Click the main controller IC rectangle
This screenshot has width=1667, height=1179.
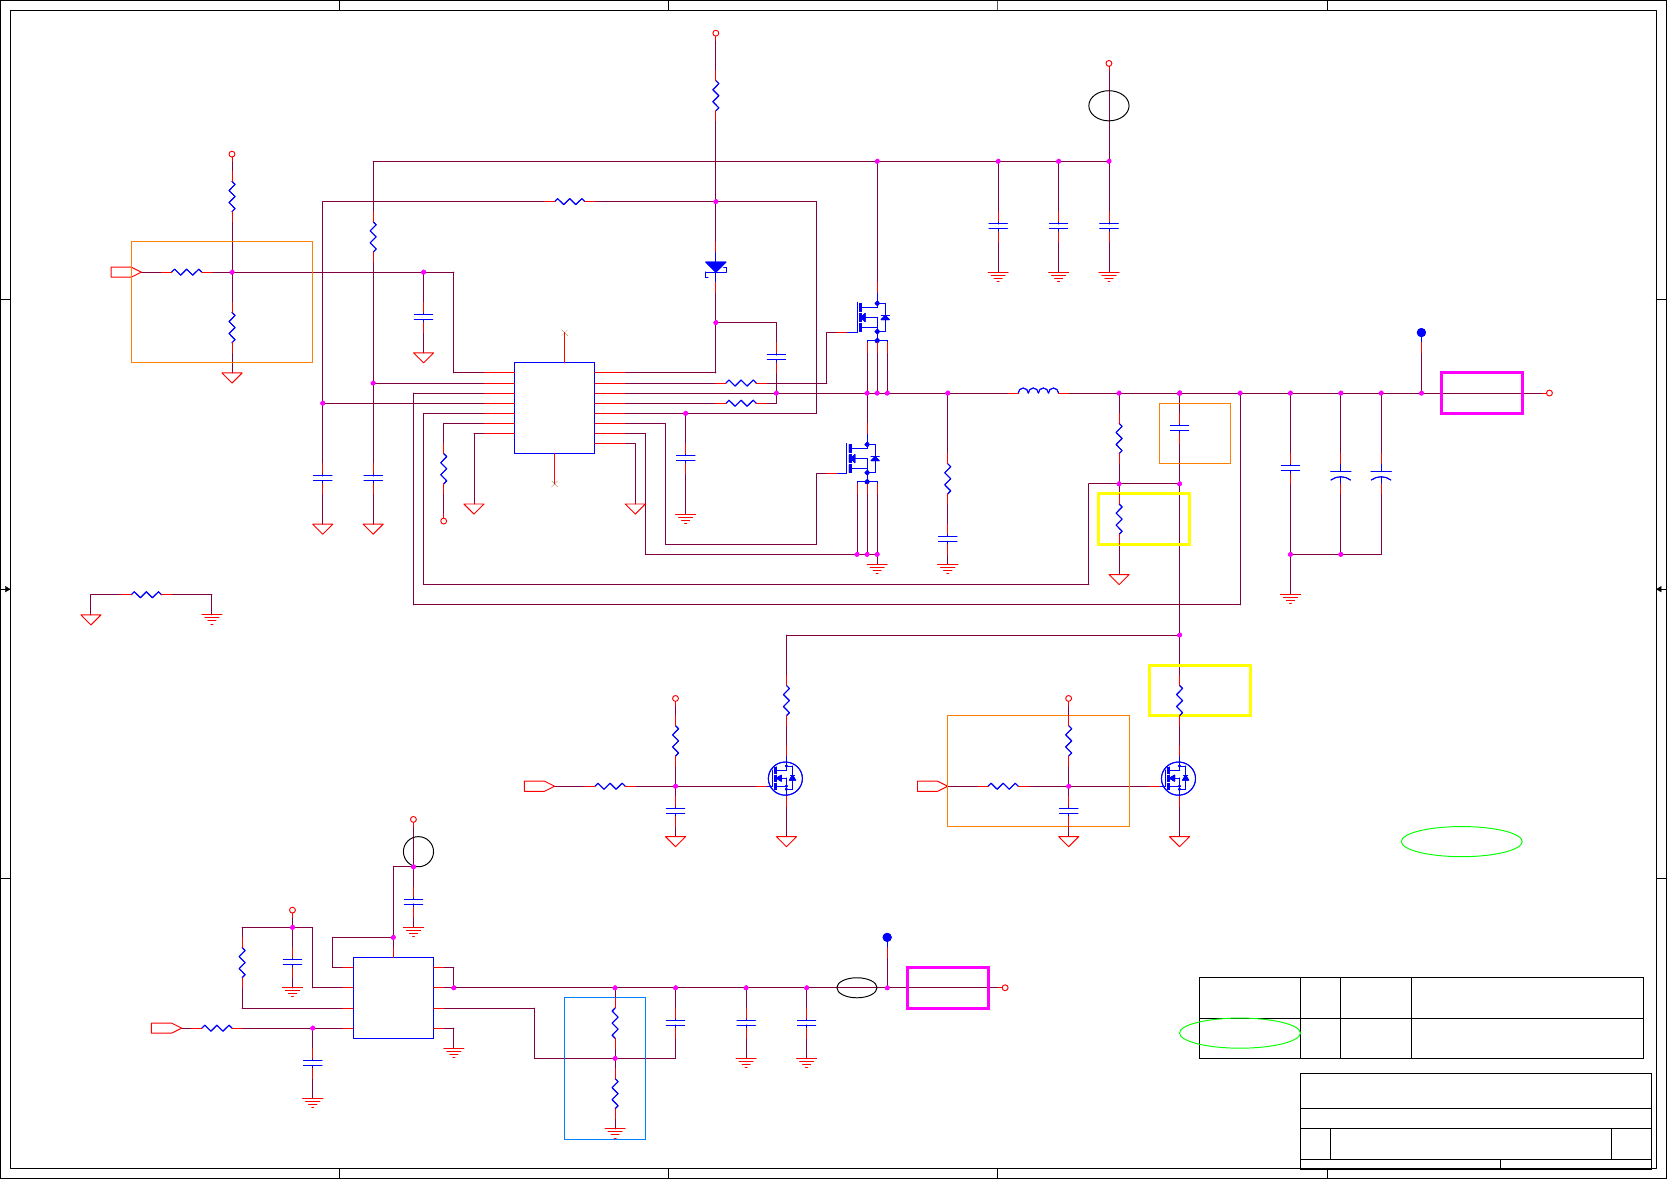(554, 408)
